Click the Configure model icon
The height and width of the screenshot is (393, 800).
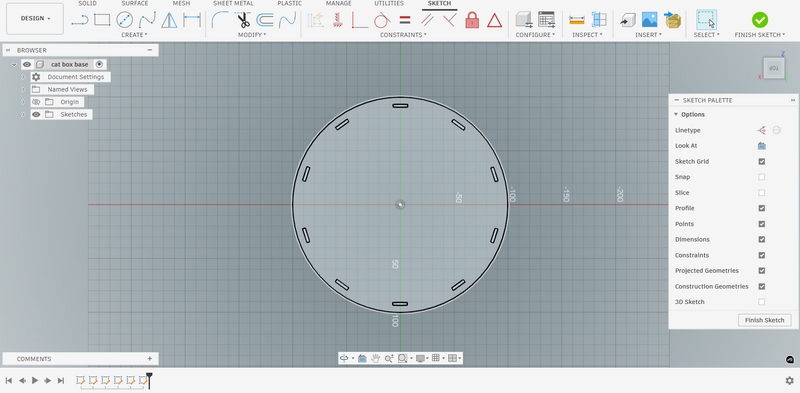[523, 20]
